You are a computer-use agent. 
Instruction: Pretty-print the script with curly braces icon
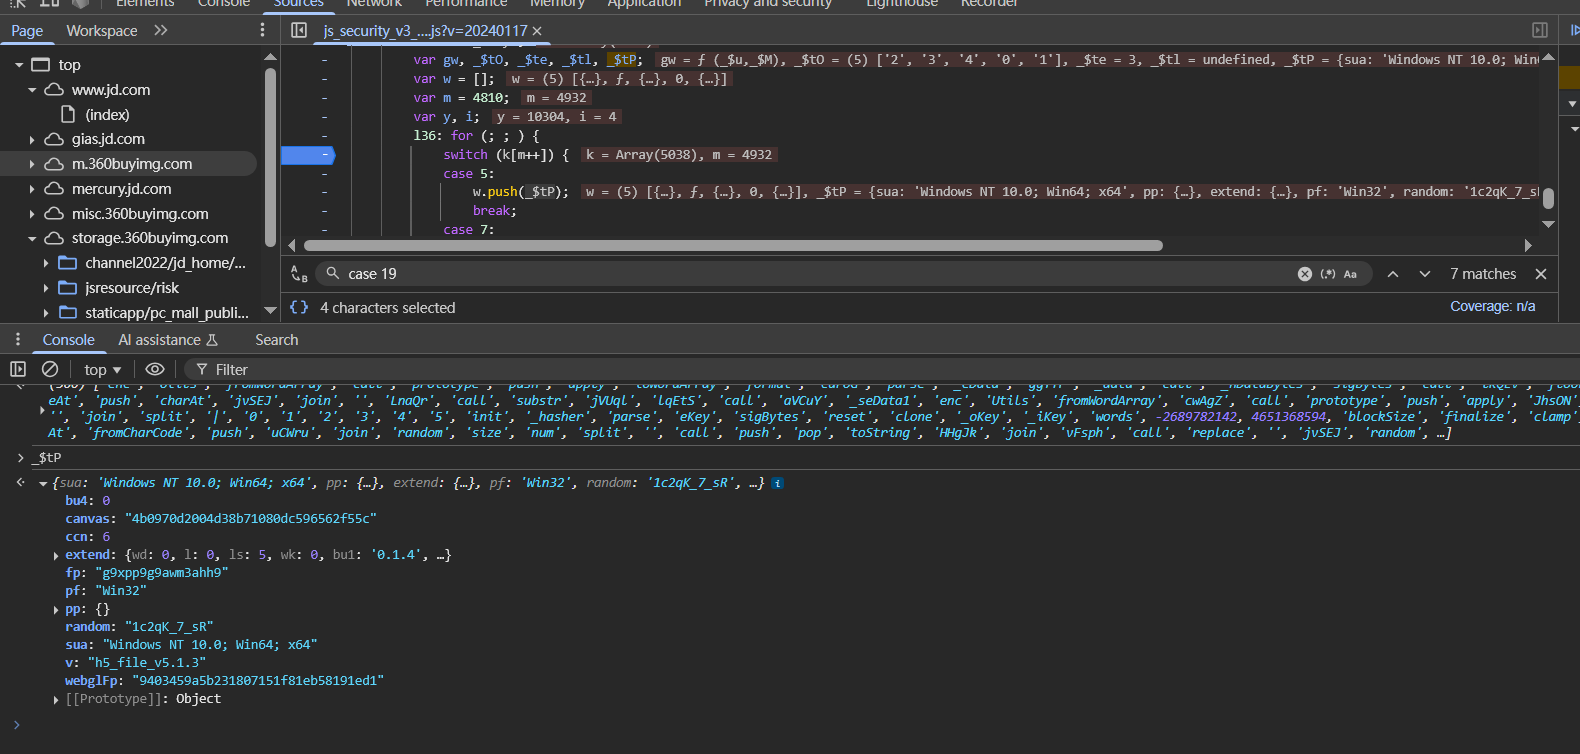(x=299, y=308)
